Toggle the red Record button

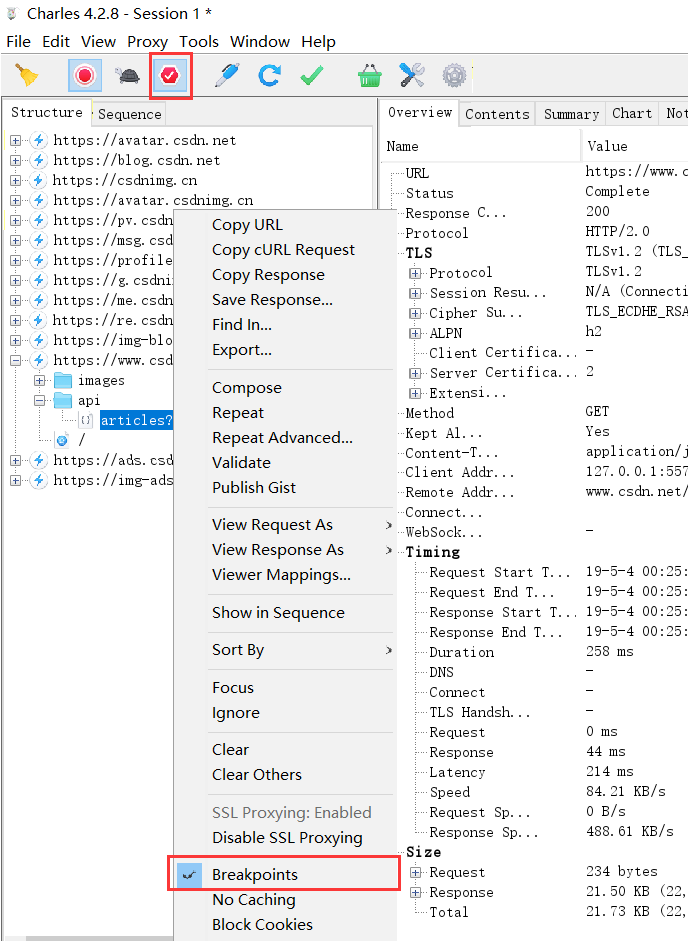tap(85, 76)
